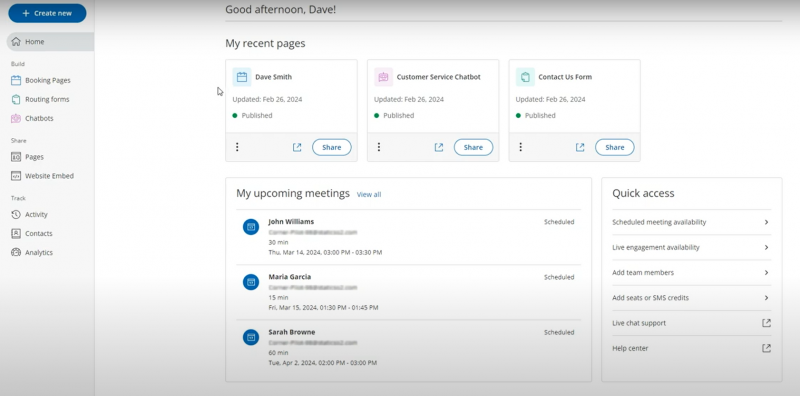Click the Help center external-link icon
This screenshot has width=800, height=396.
pyautogui.click(x=766, y=349)
